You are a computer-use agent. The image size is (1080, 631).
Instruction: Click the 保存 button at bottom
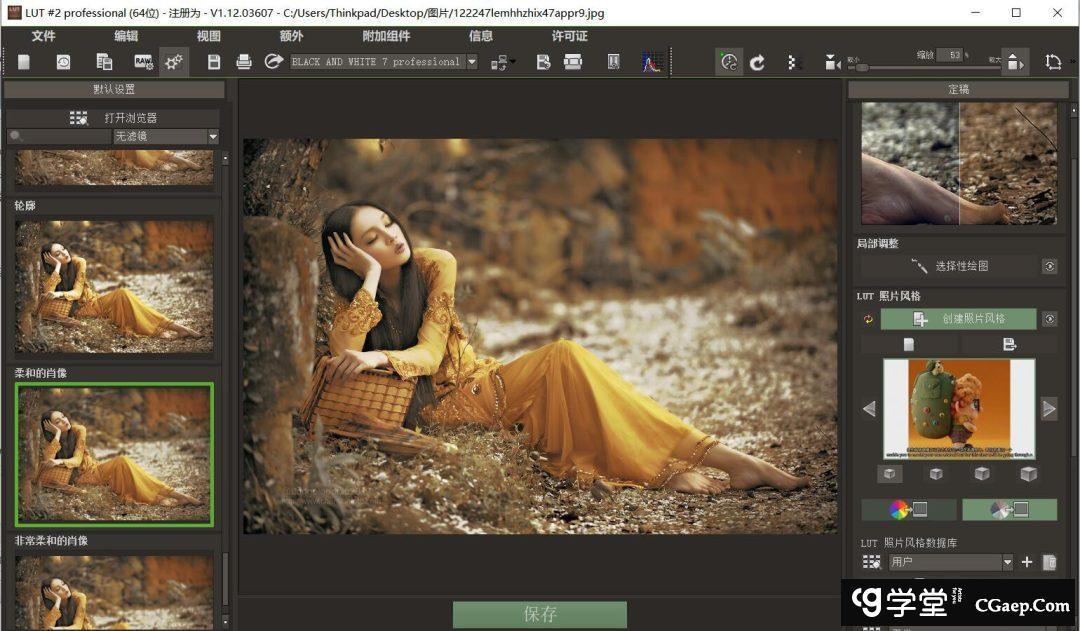540,614
